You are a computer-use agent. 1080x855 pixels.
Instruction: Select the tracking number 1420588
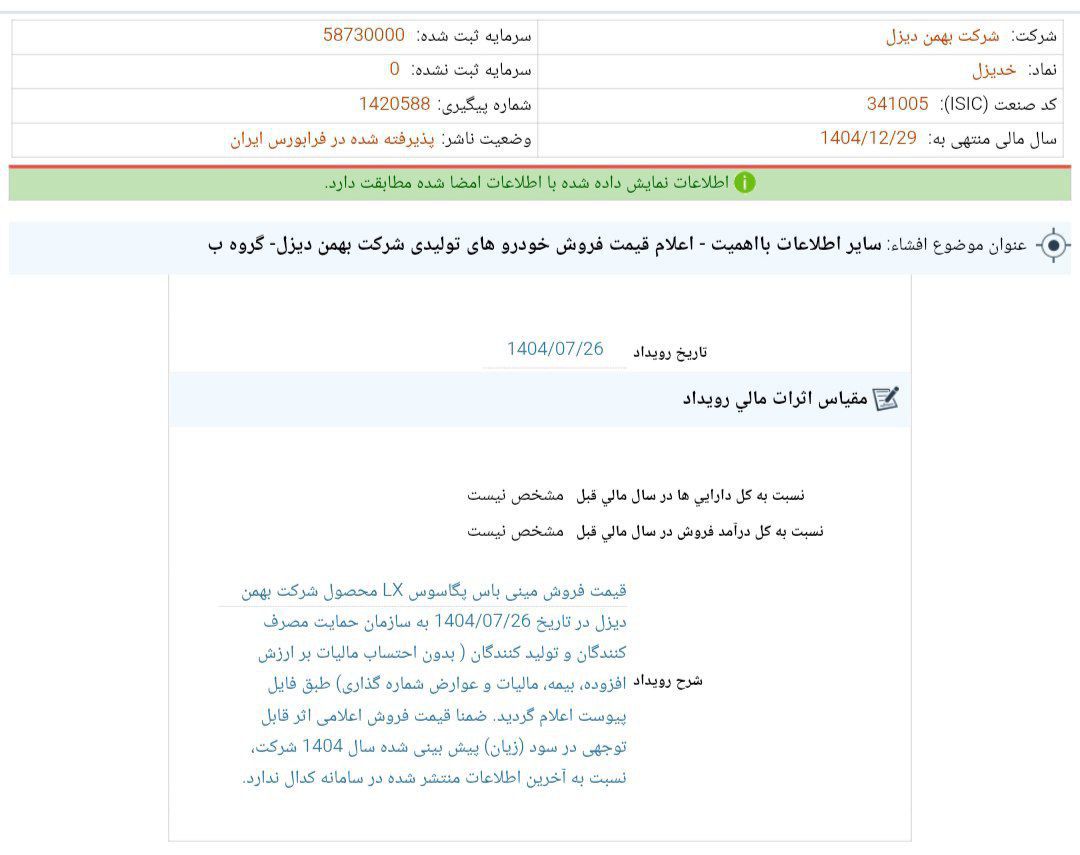click(394, 104)
